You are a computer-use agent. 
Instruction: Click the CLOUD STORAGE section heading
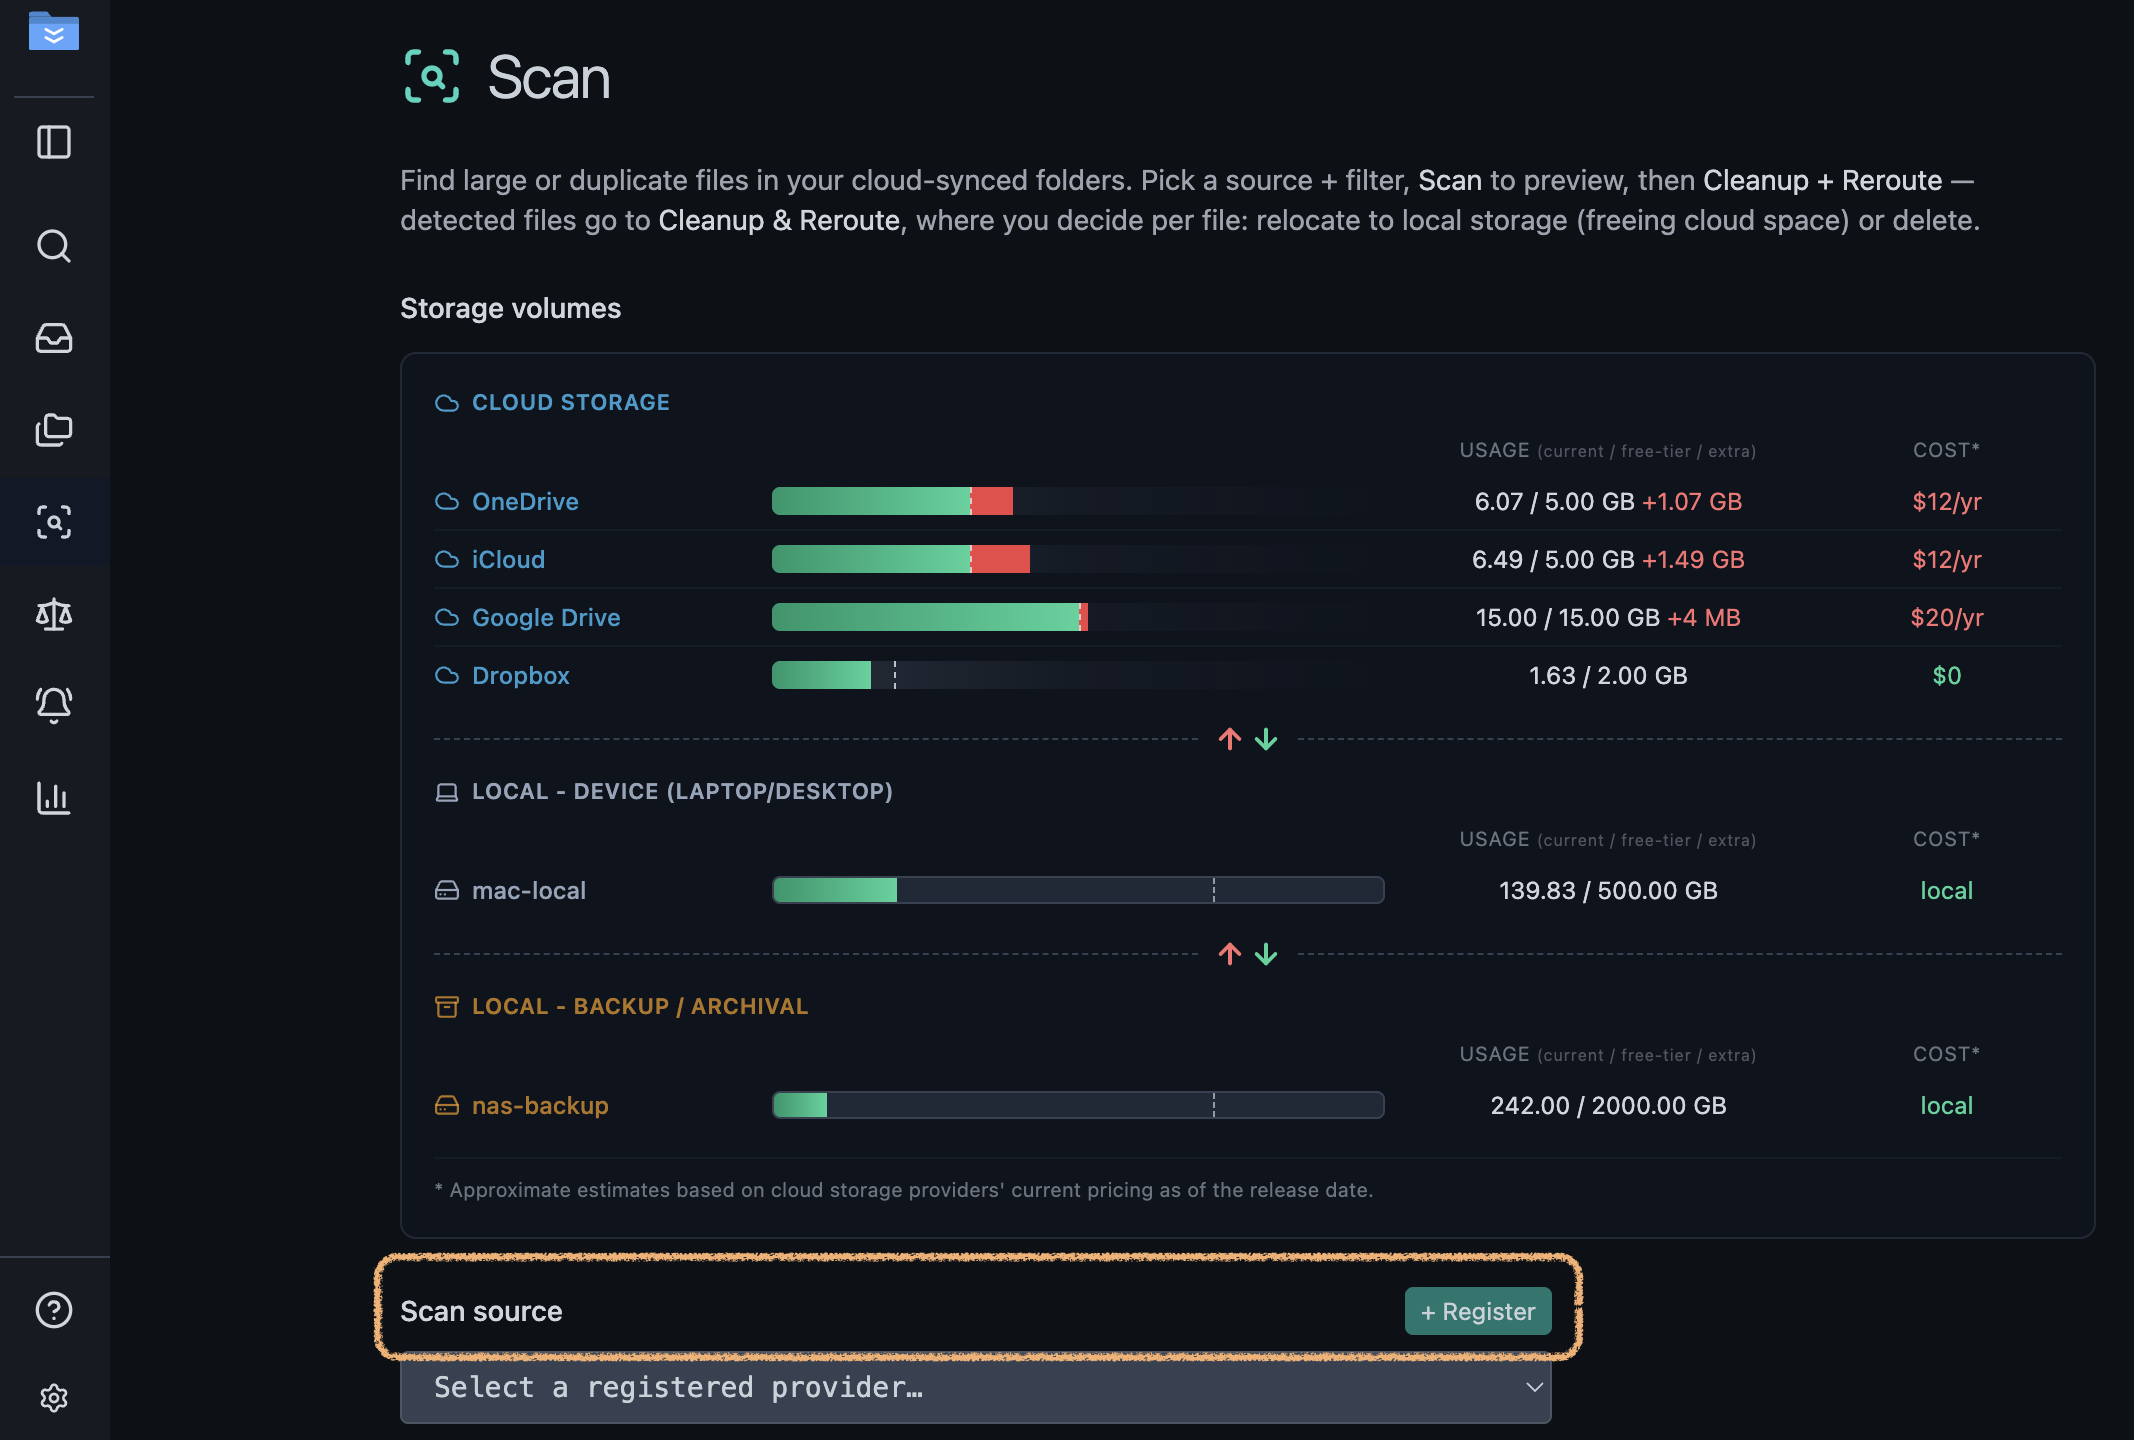[571, 403]
